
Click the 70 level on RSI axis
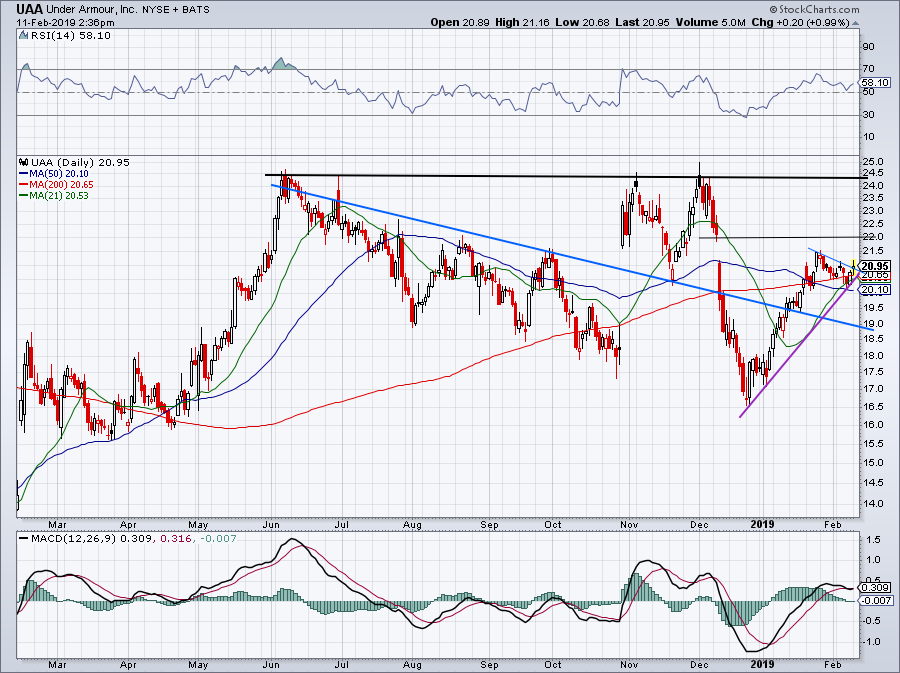pyautogui.click(x=868, y=69)
